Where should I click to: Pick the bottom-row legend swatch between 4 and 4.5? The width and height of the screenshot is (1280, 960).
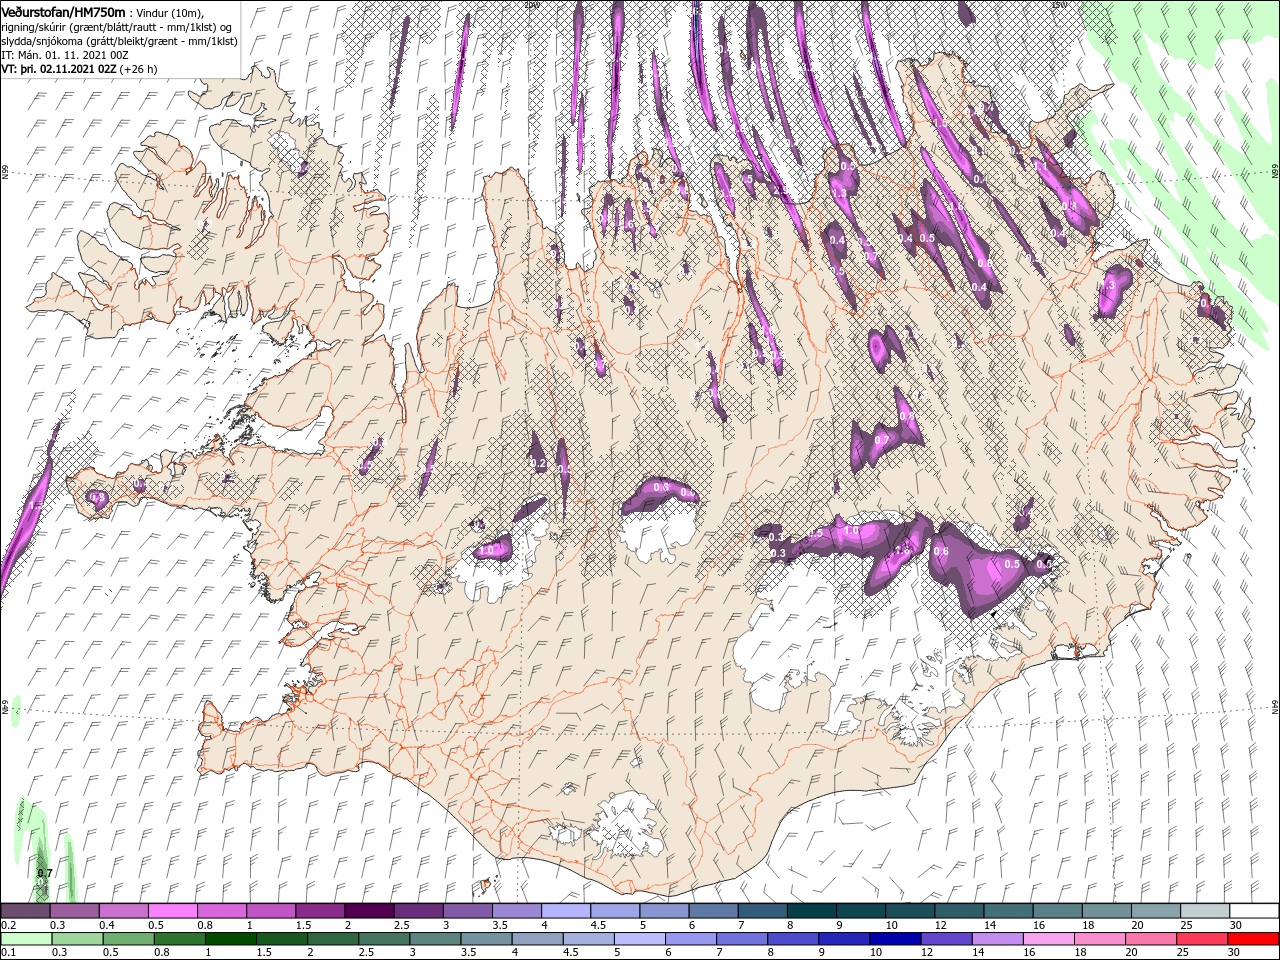click(536, 939)
